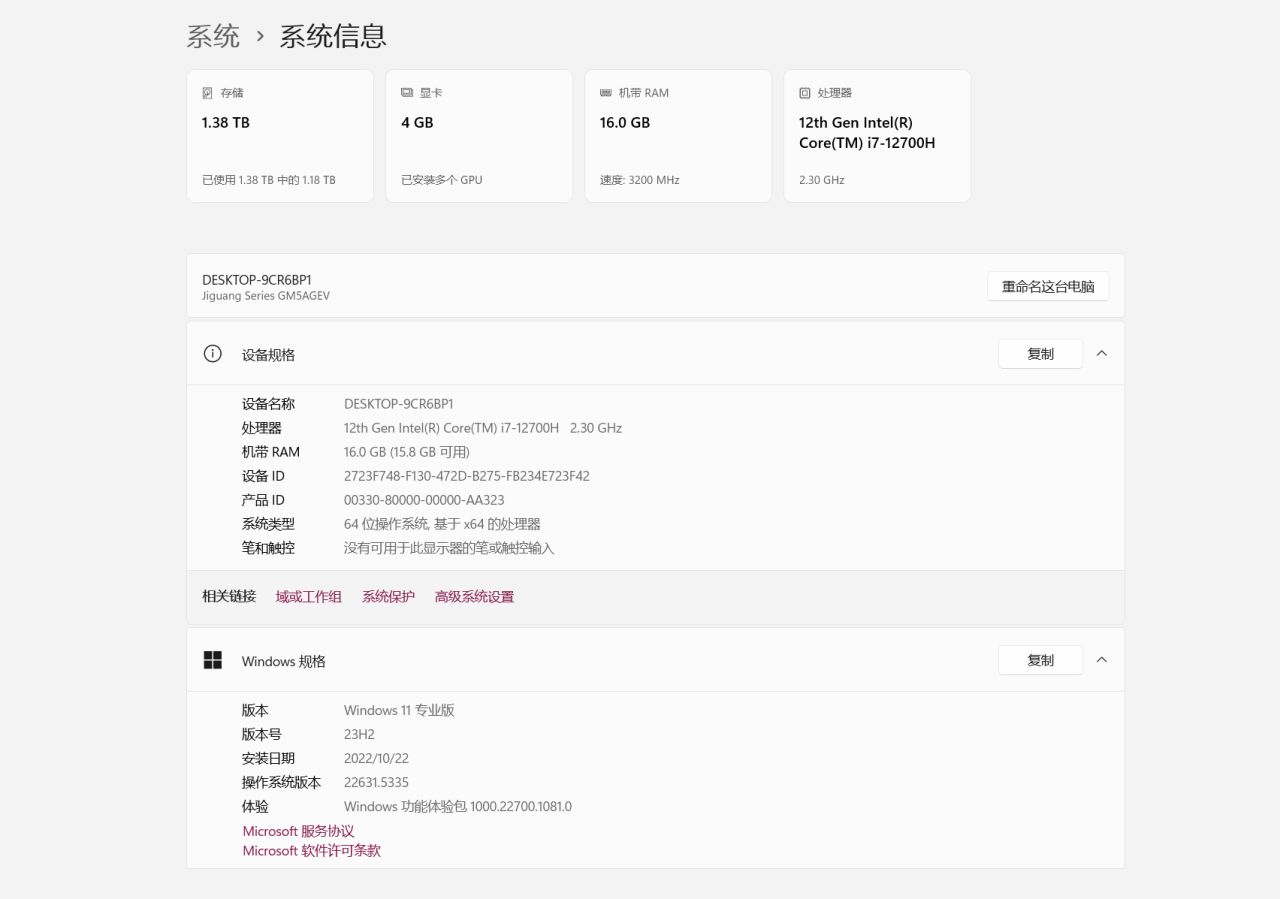Screen dimensions: 1280x899
Task: Open Microsoft 服务协议 link
Action: click(298, 831)
